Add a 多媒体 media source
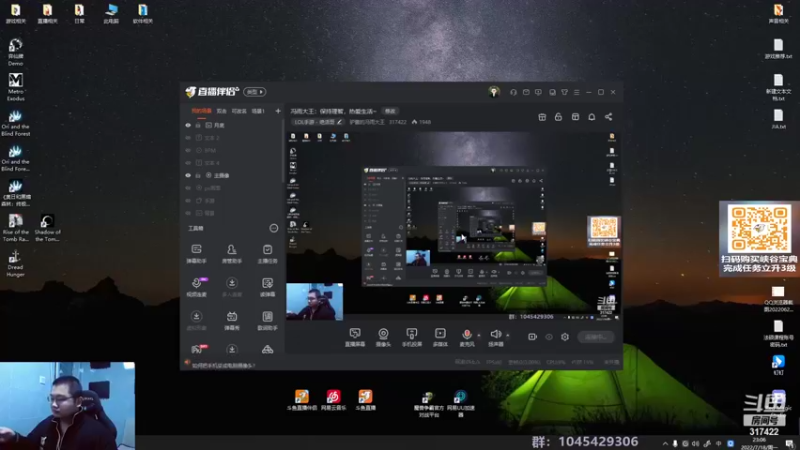 pos(440,337)
